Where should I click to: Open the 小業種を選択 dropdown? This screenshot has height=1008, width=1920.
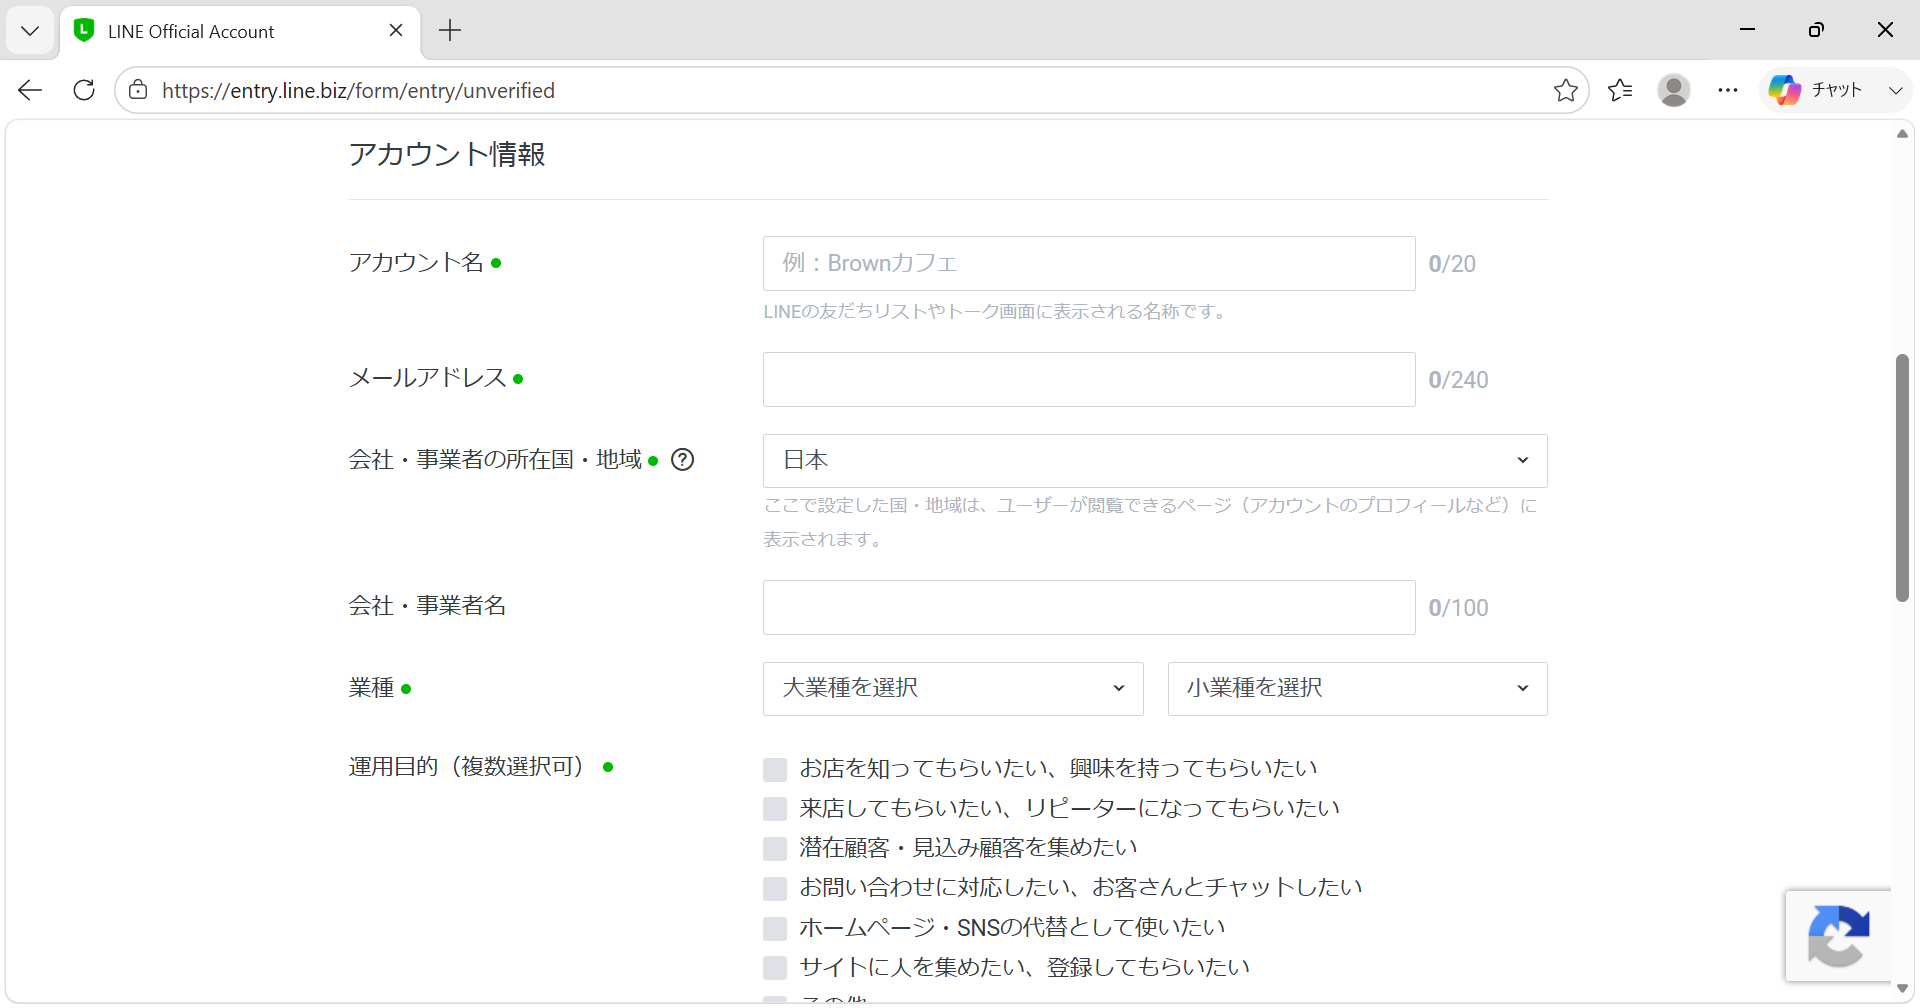click(x=1358, y=689)
